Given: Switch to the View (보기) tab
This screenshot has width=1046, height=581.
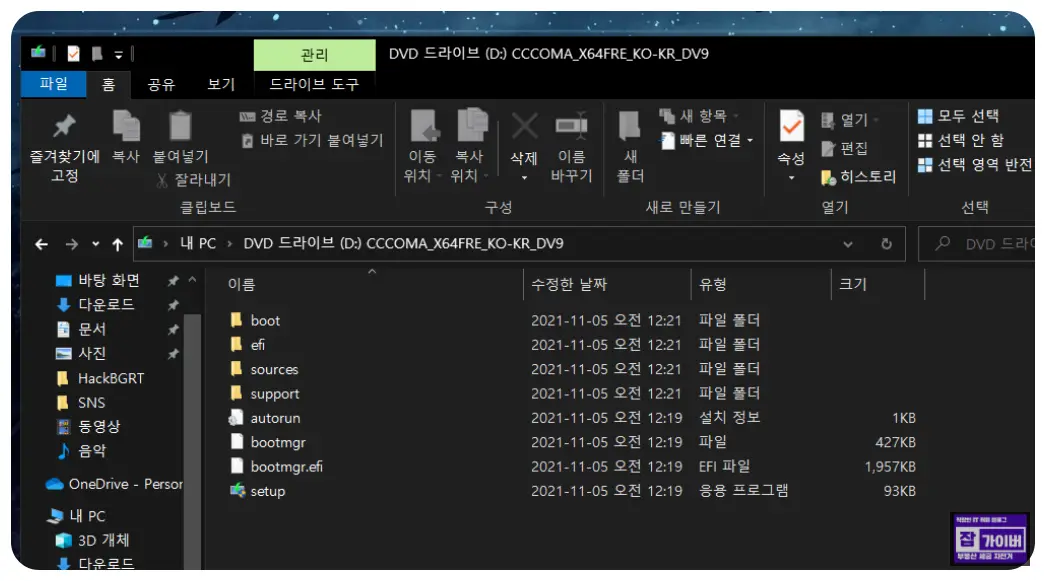Looking at the screenshot, I should point(221,84).
